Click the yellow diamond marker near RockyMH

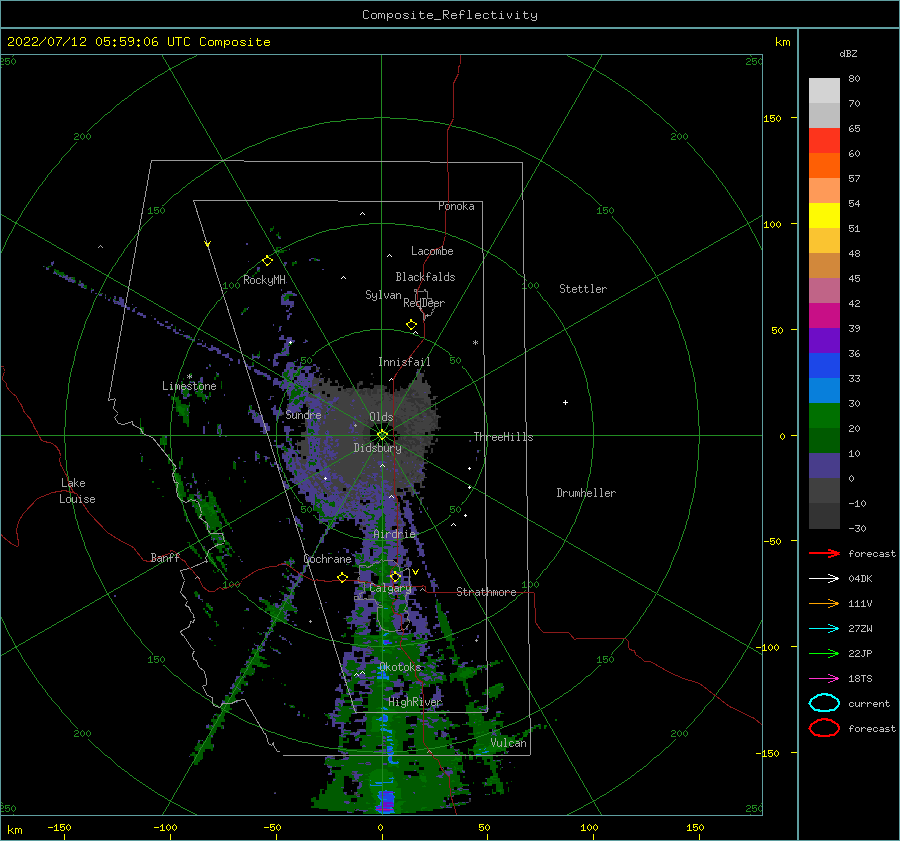[x=267, y=261]
